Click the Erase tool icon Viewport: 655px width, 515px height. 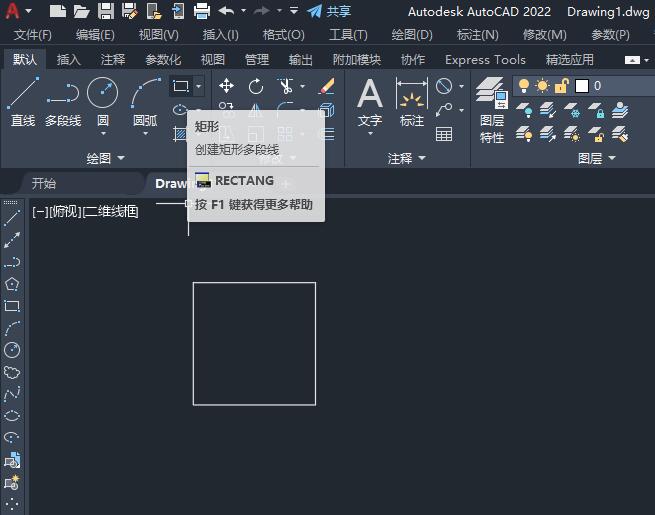coord(327,86)
